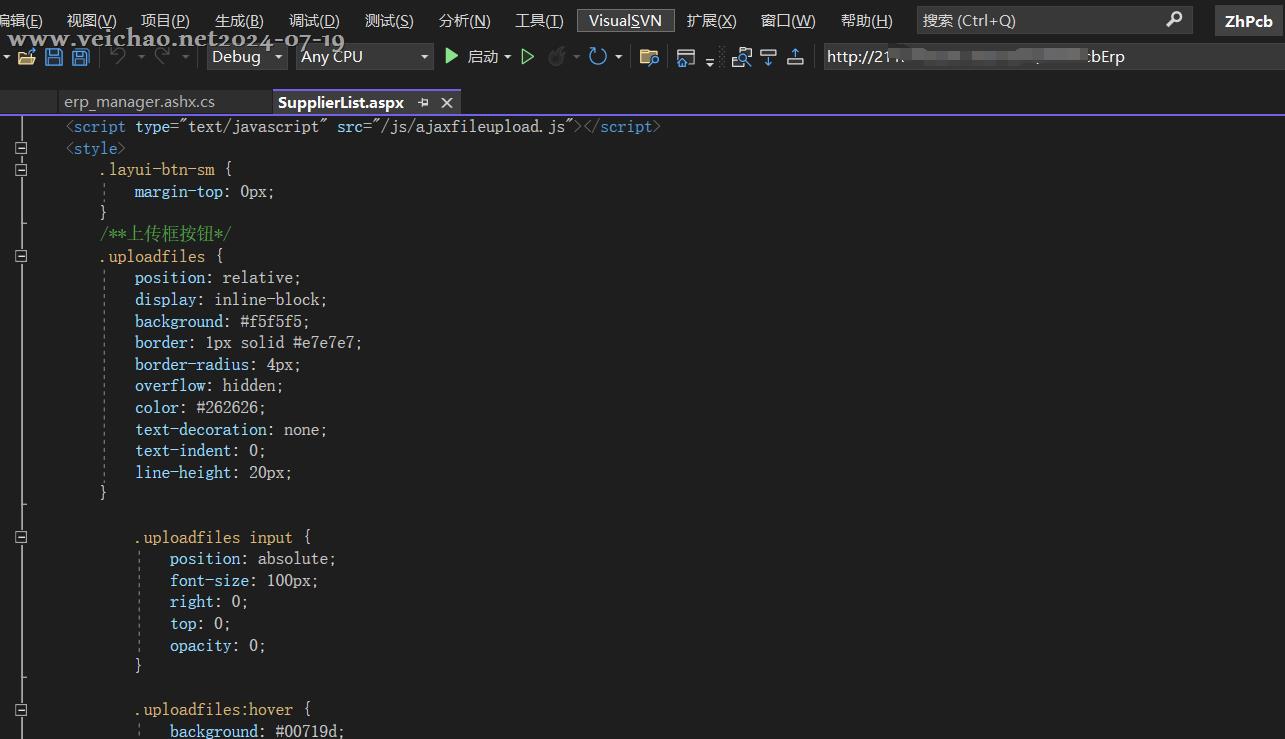Click the Save All icon
Screen dimensions: 1285x739
tap(81, 57)
